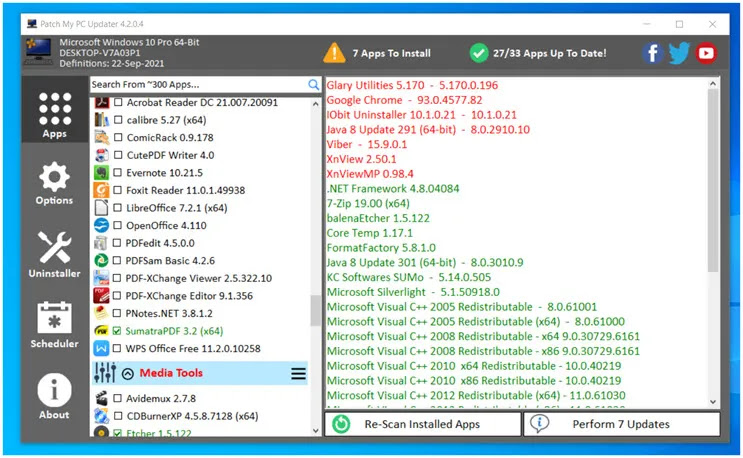Select the 7-Zip 19.00 (x64) entry
Image resolution: width=743 pixels, height=458 pixels.
pyautogui.click(x=368, y=203)
